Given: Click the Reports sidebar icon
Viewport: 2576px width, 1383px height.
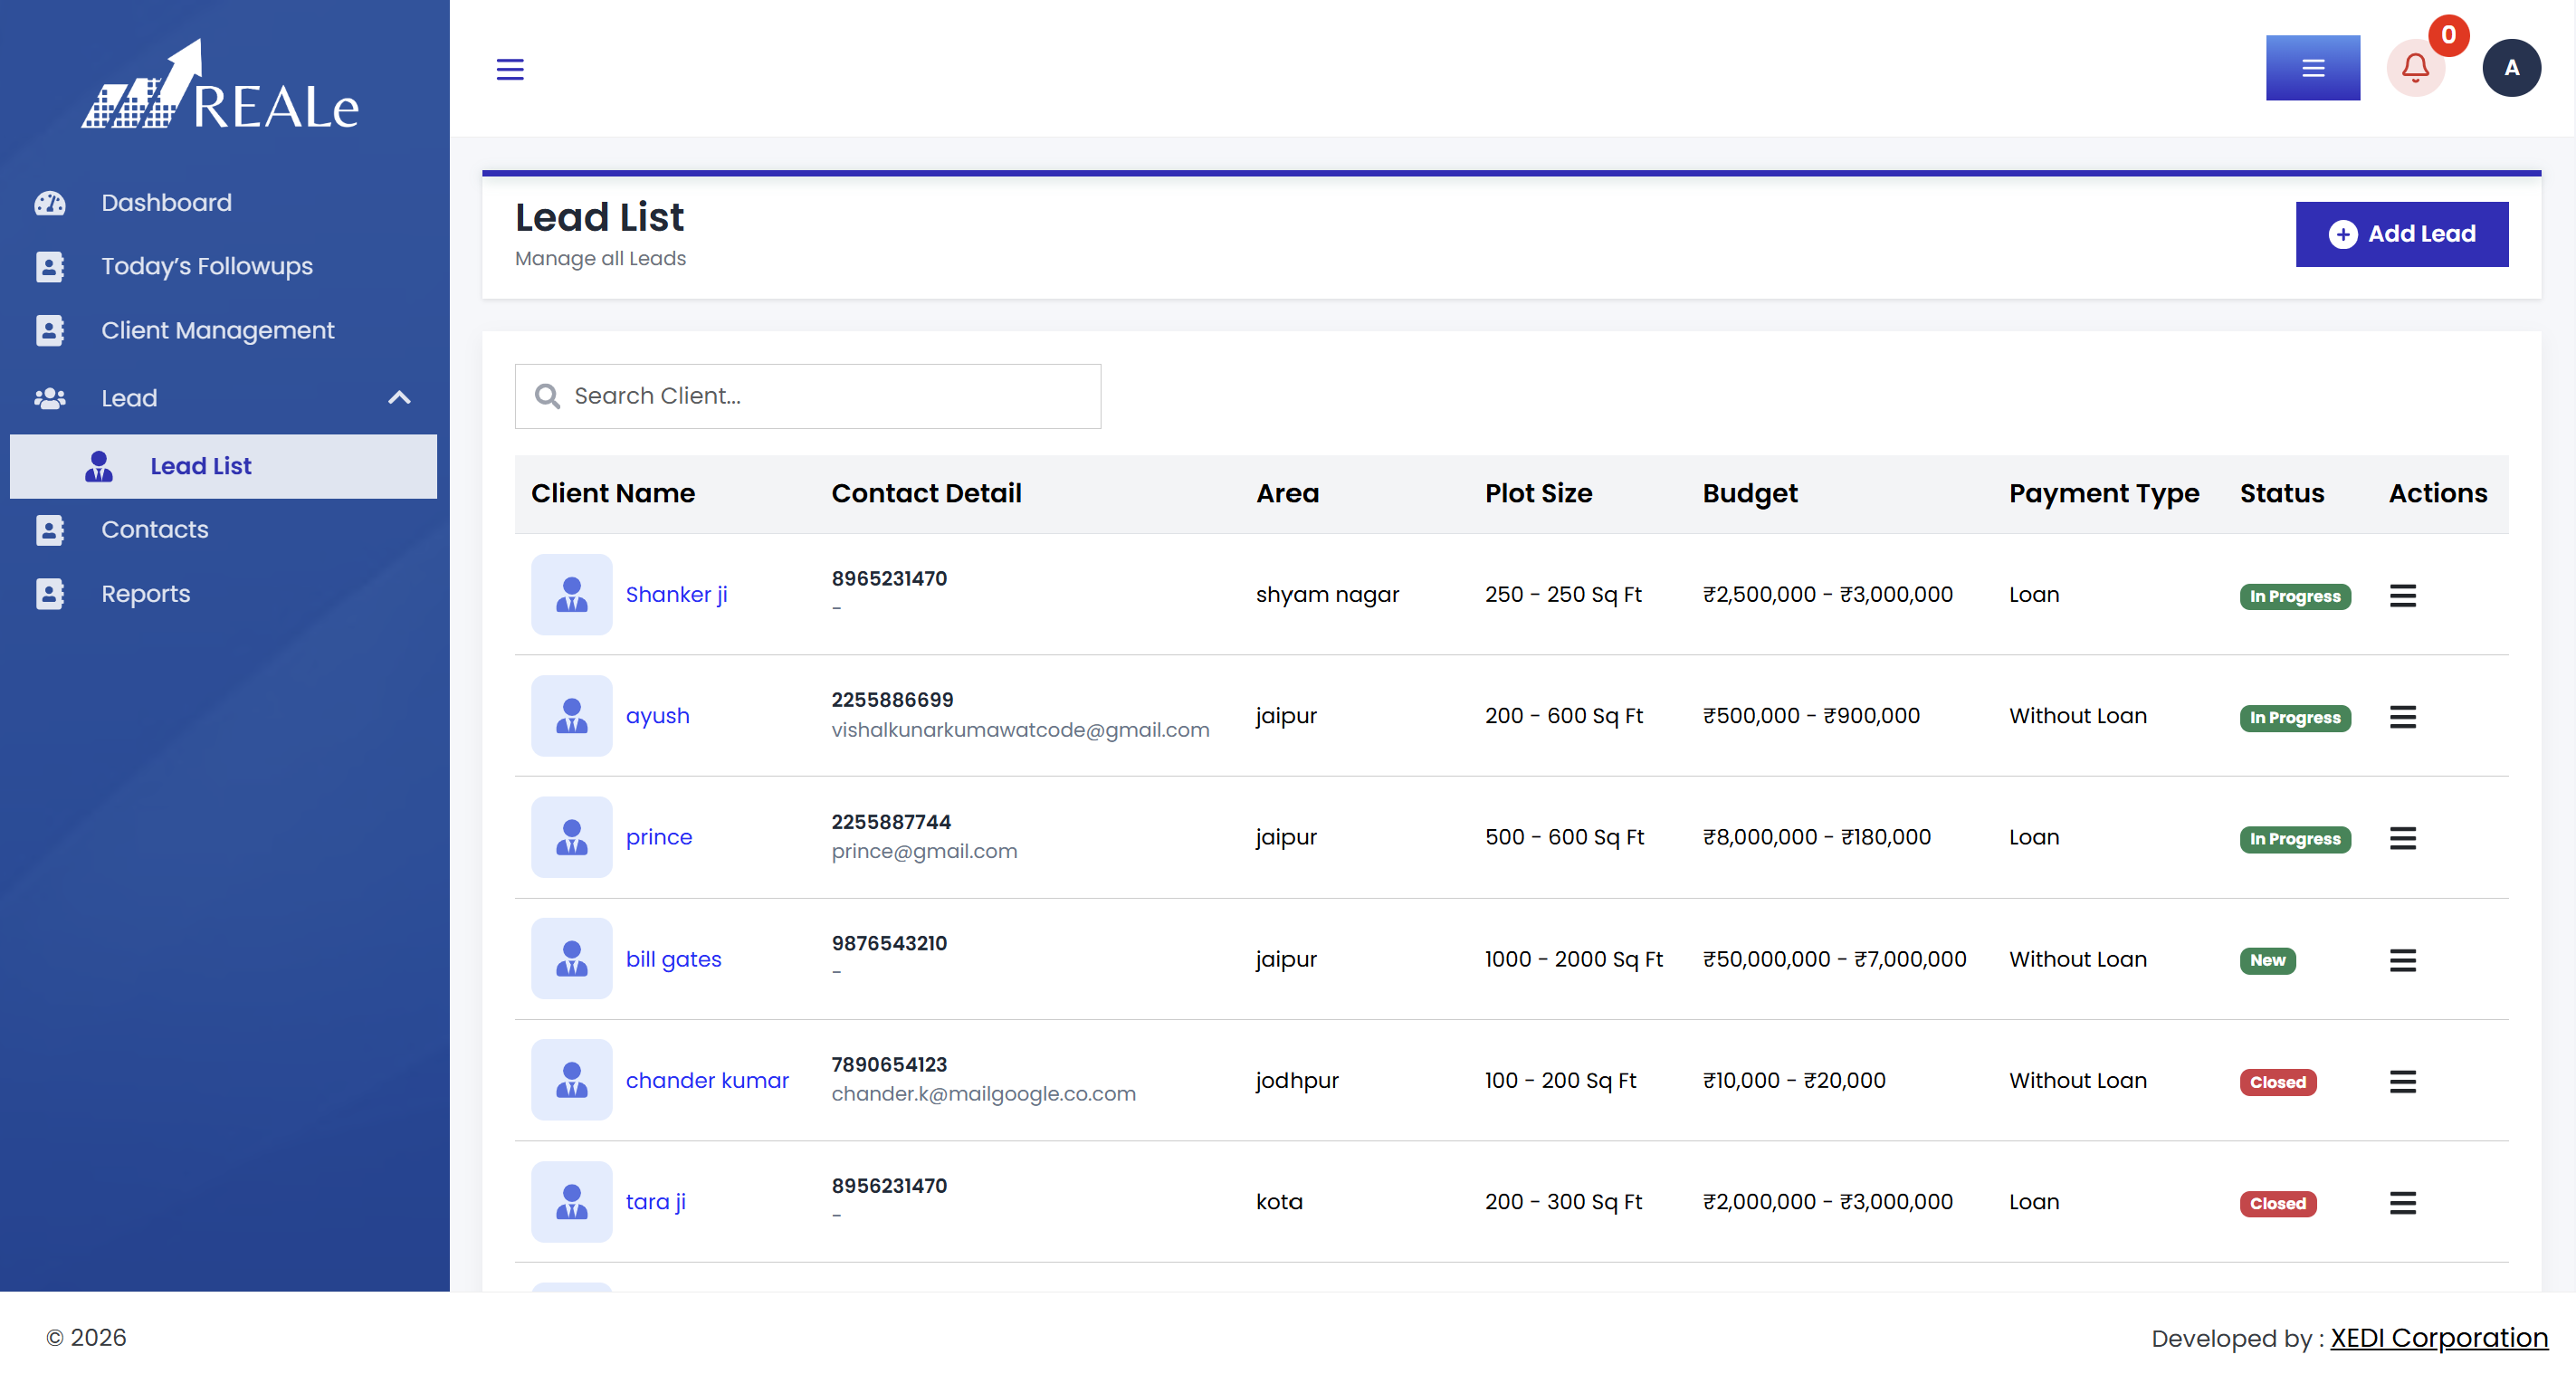Looking at the screenshot, I should click(x=50, y=594).
